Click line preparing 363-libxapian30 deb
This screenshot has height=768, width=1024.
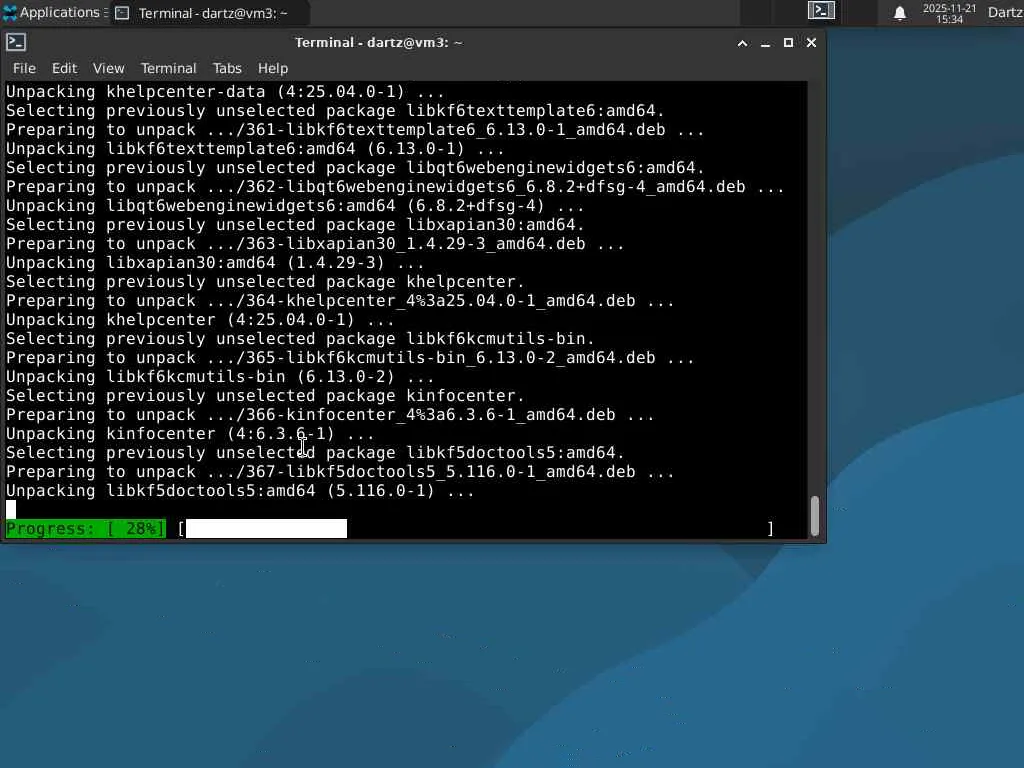tap(315, 243)
